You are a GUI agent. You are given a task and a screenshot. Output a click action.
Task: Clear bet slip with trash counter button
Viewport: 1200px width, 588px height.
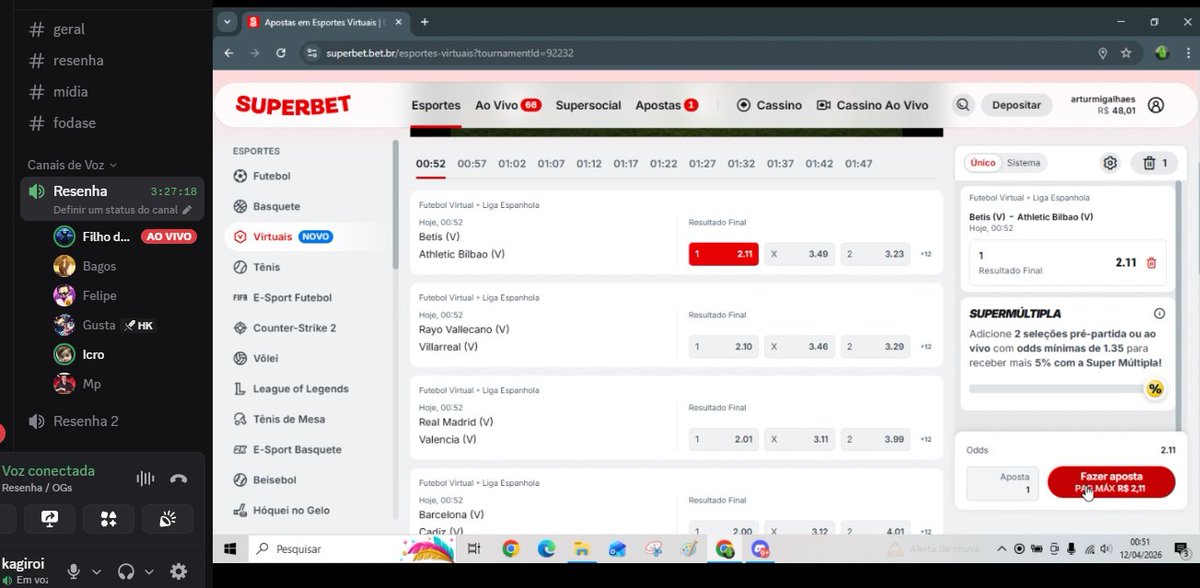pos(1155,163)
